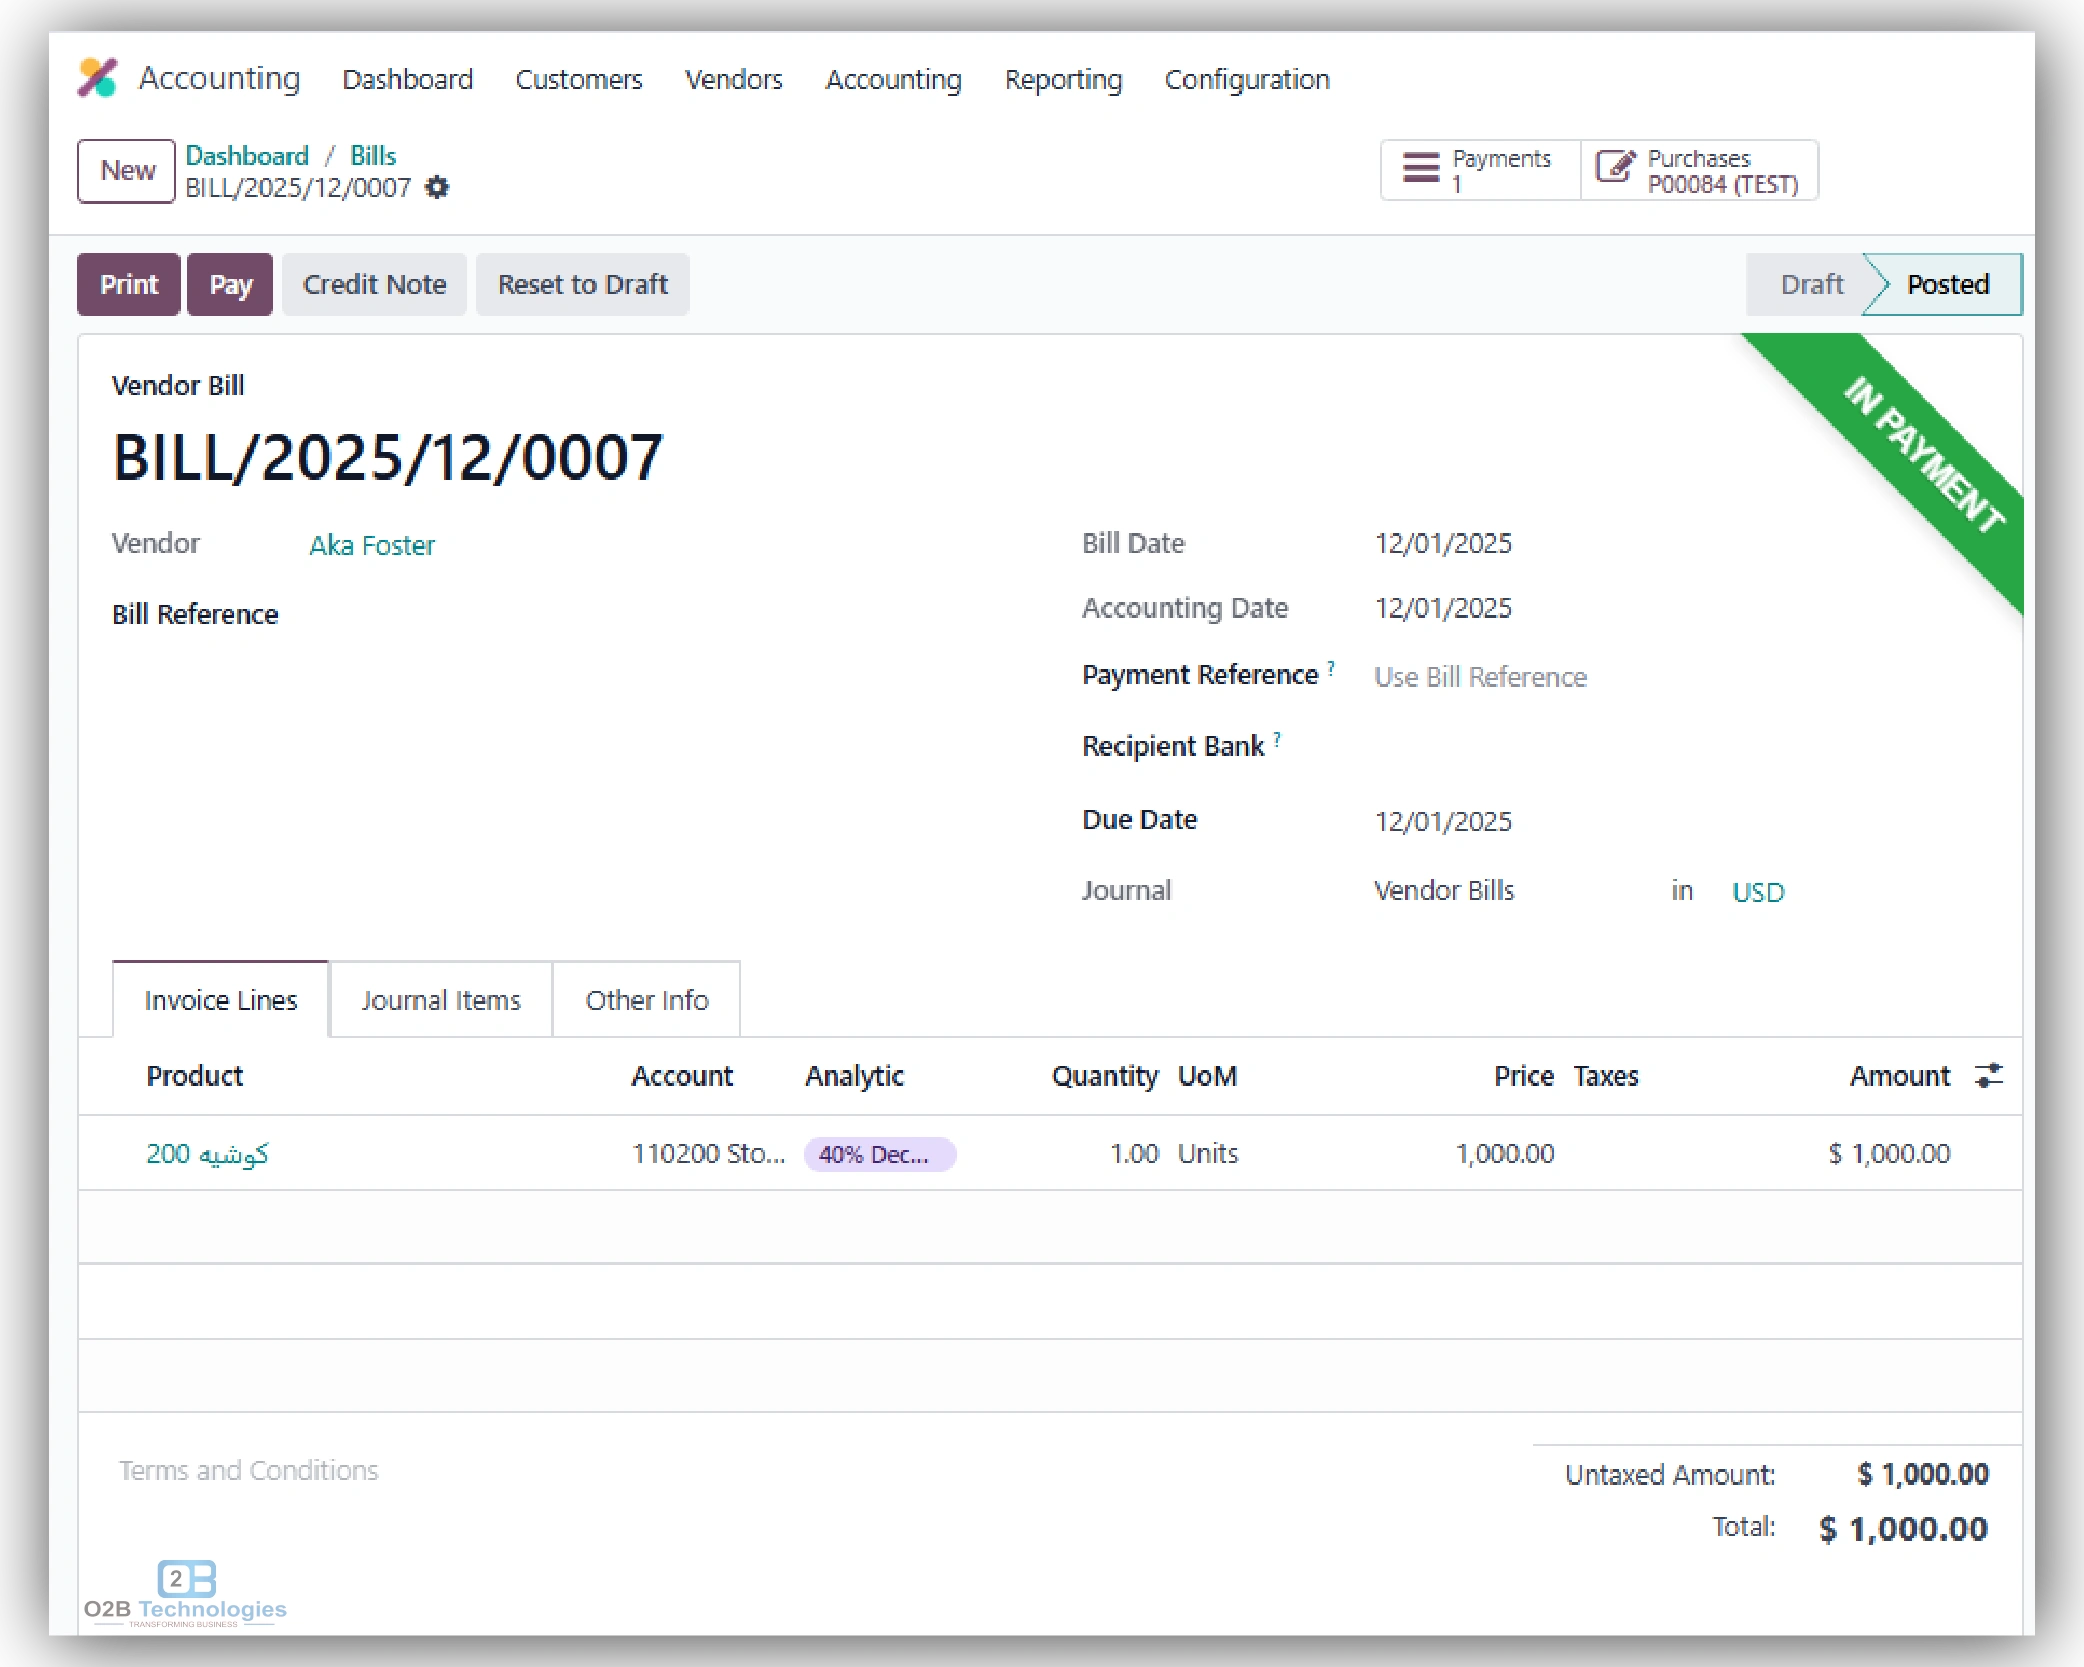This screenshot has width=2084, height=1667.
Task: Click the Recipient Bank help question mark
Action: pos(1277,737)
